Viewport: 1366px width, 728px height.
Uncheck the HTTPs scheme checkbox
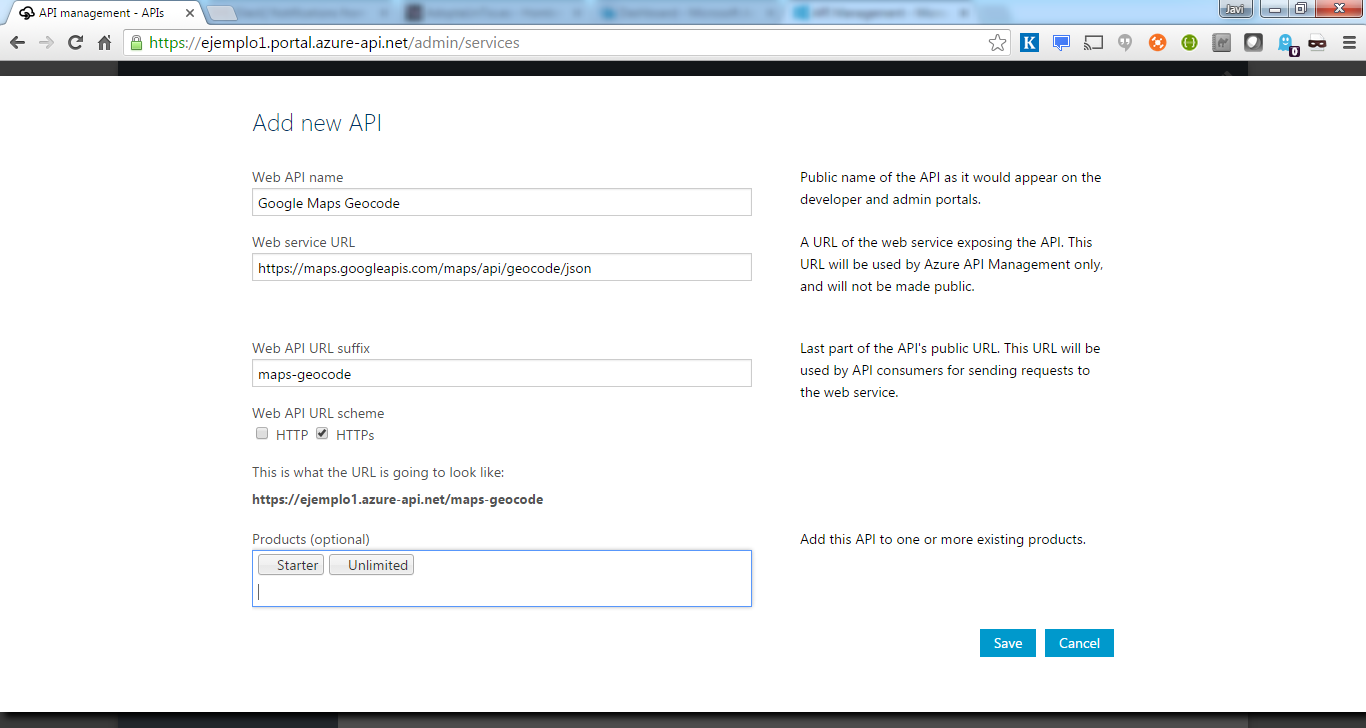pyautogui.click(x=321, y=432)
